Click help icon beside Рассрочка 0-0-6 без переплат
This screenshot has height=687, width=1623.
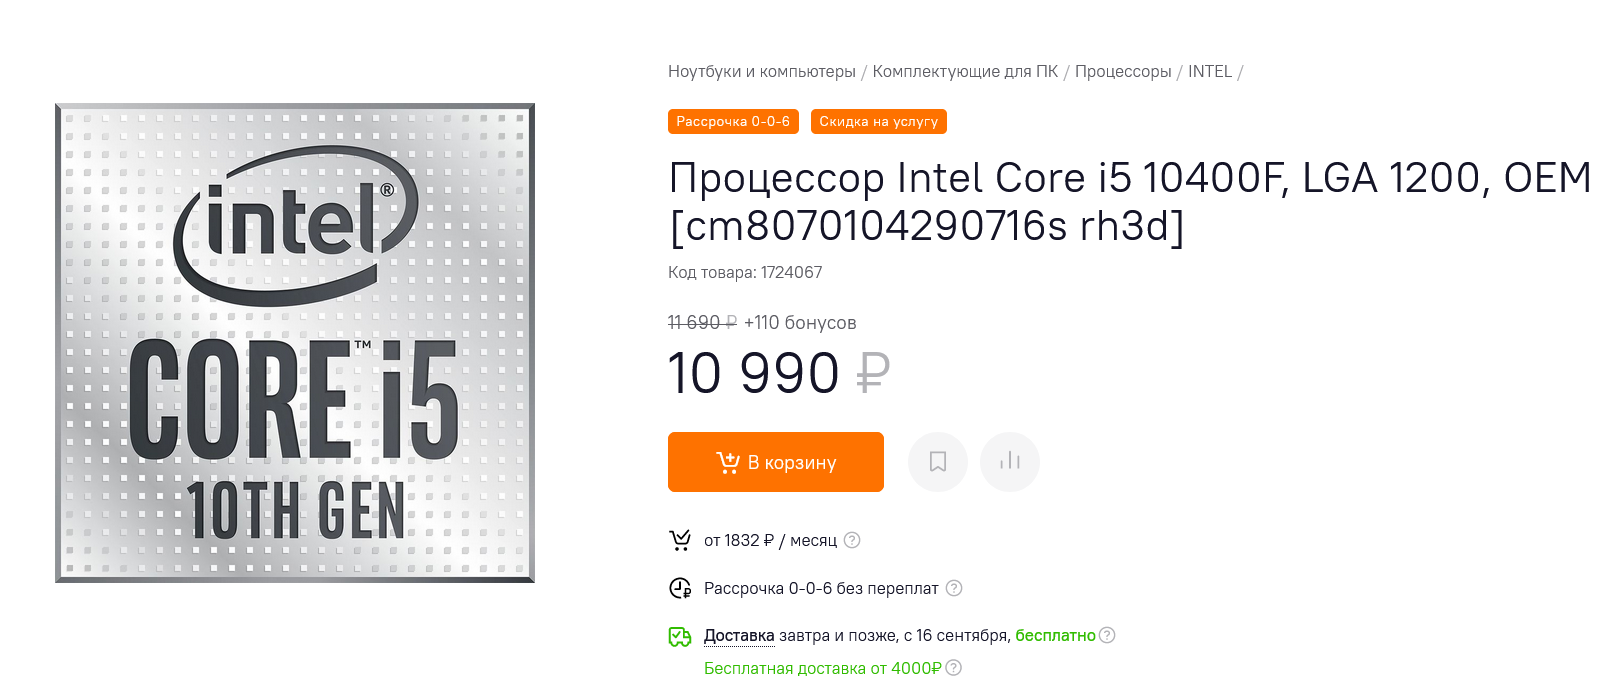954,588
